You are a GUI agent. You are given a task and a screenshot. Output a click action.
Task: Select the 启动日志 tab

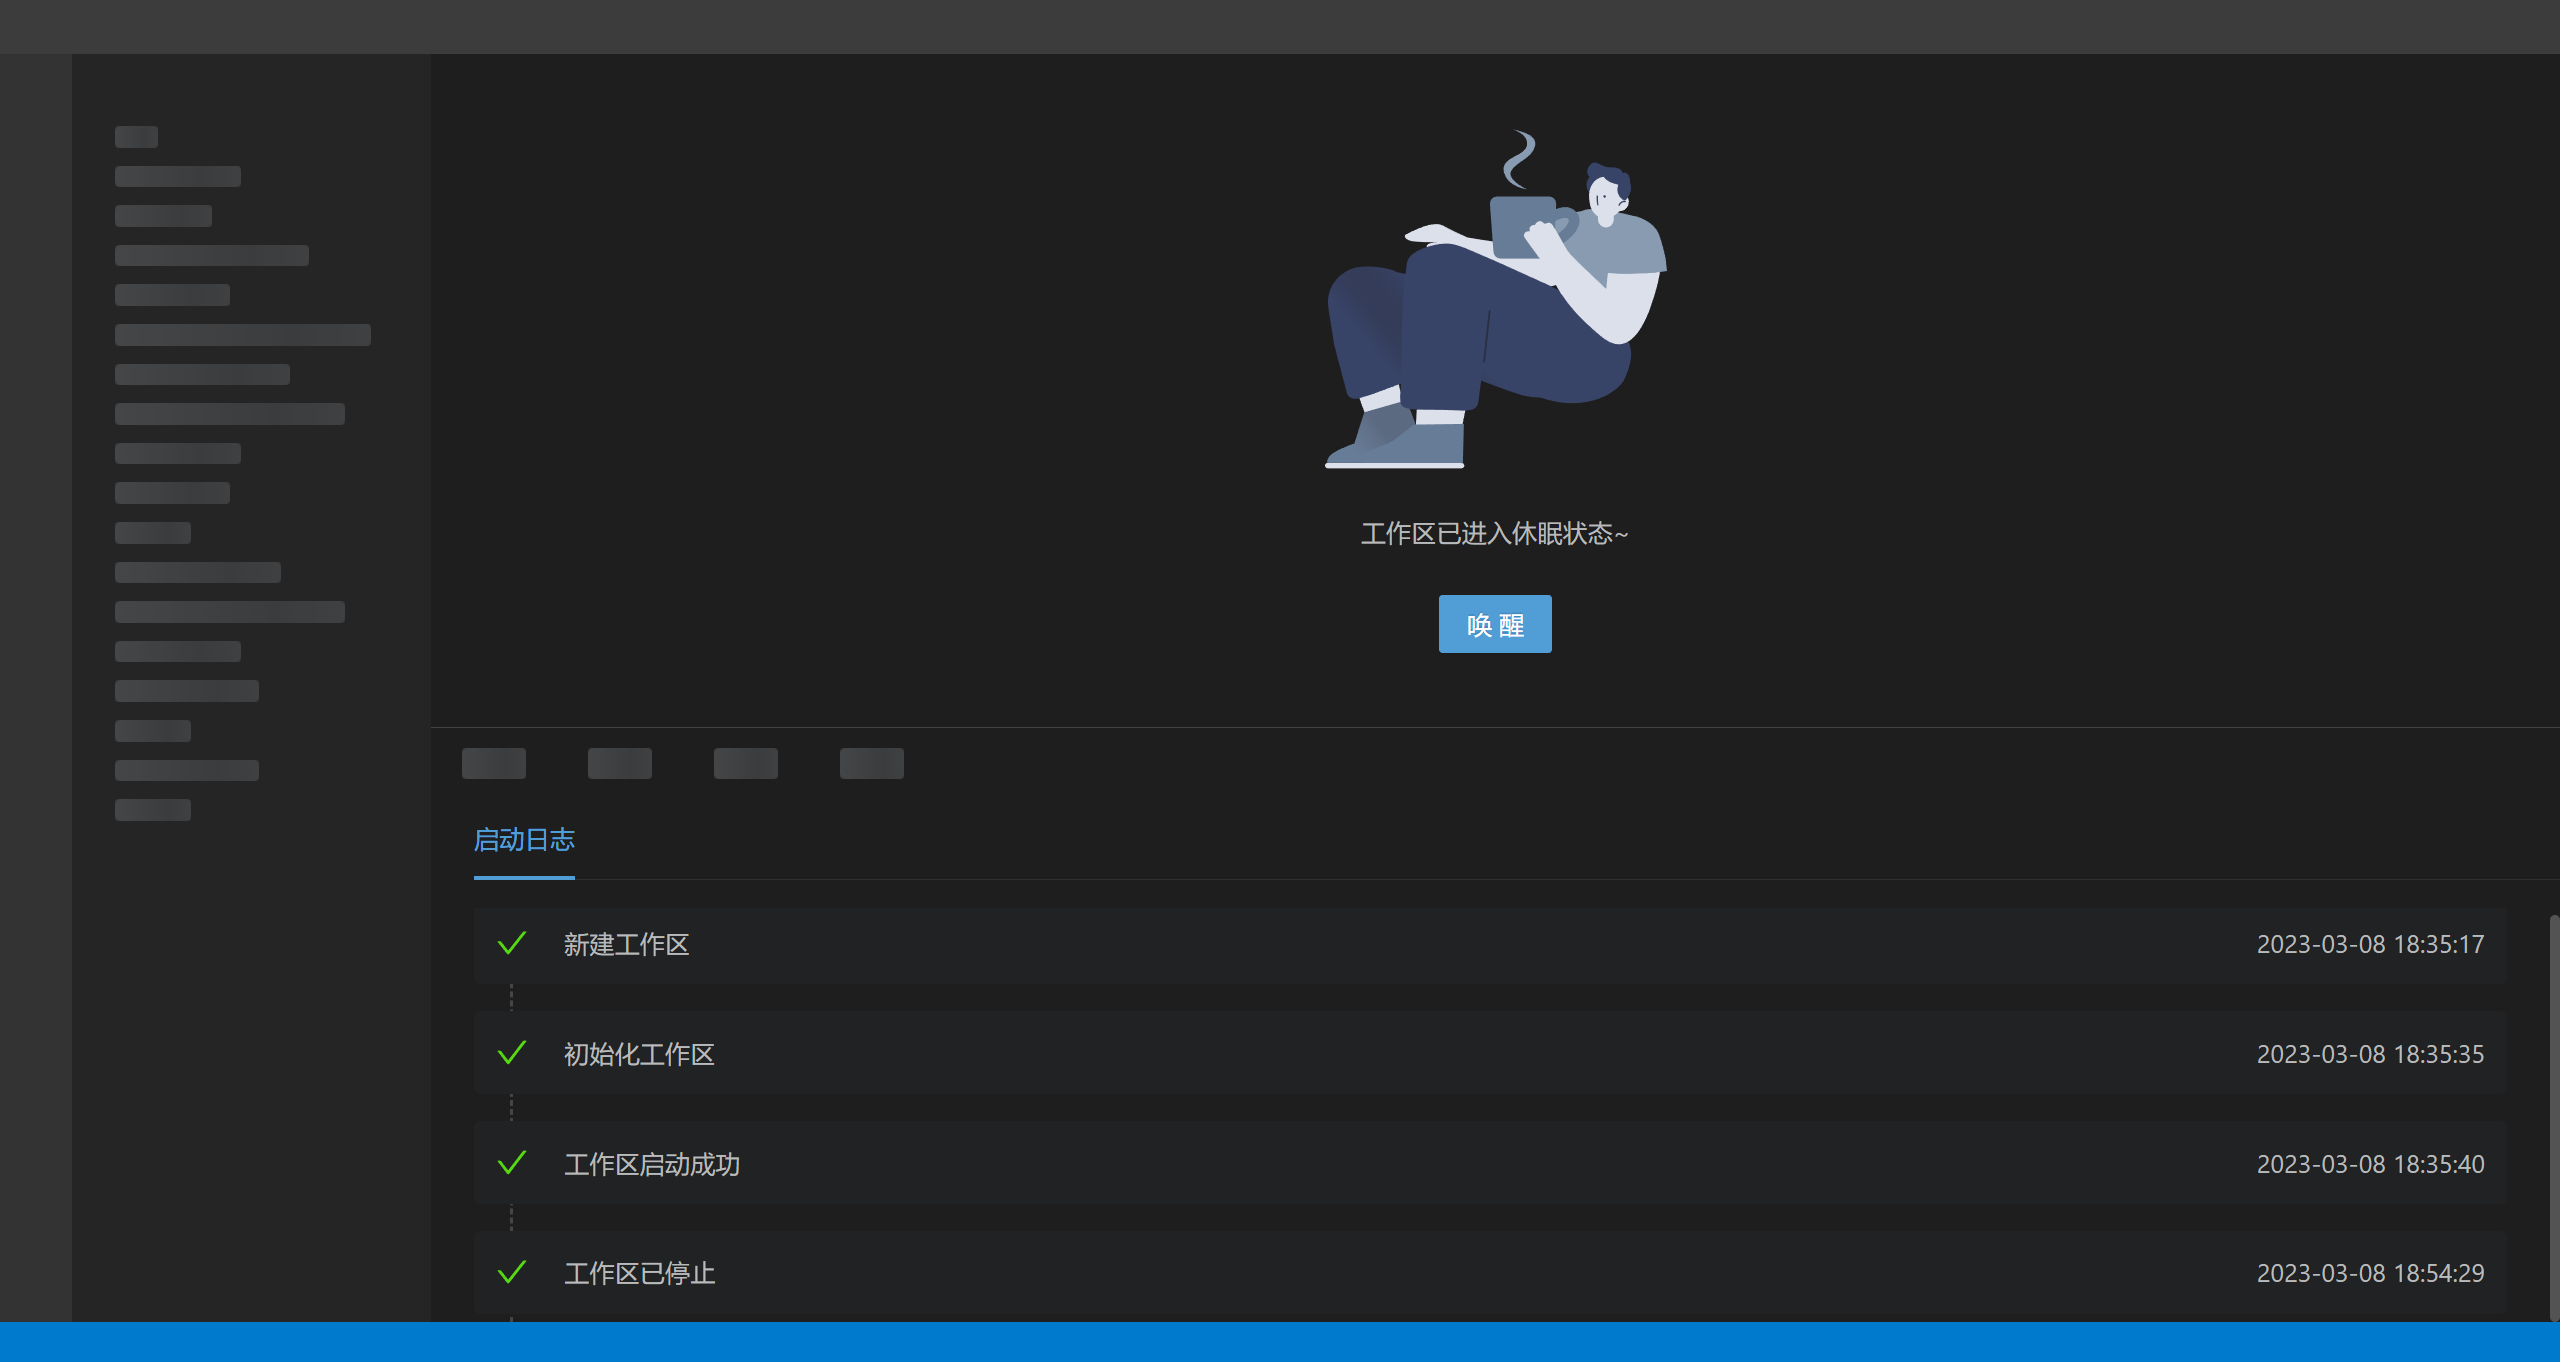click(523, 840)
